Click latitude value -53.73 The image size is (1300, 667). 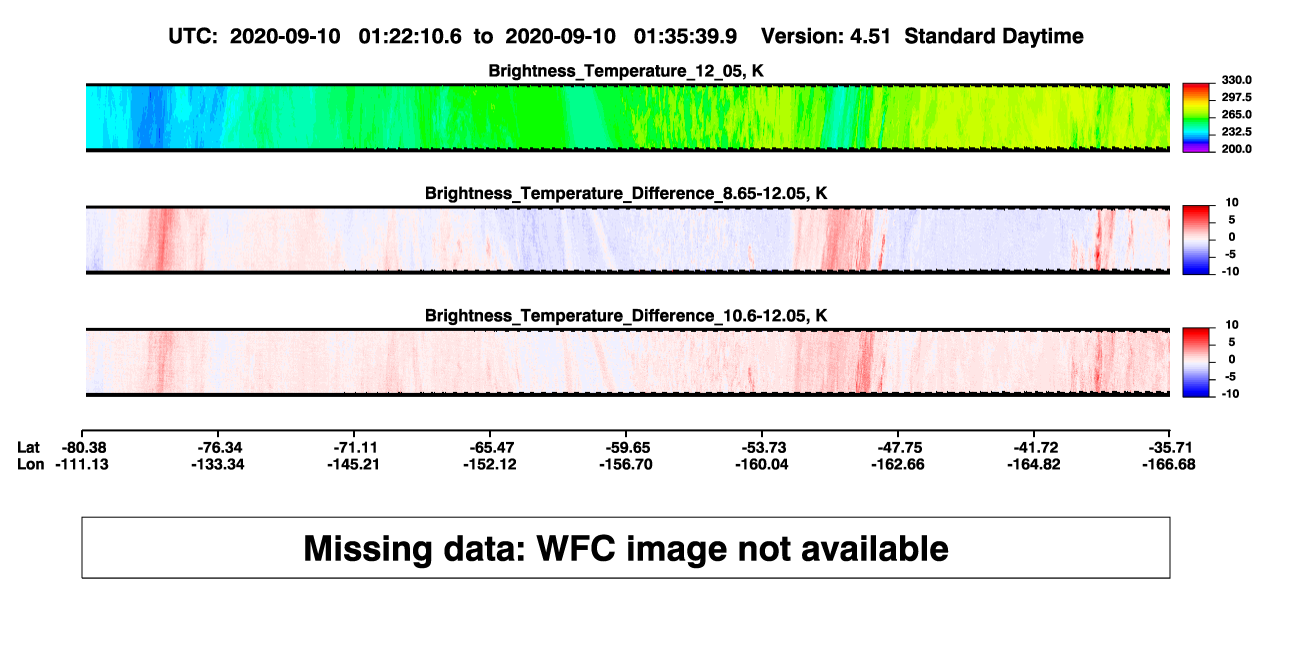click(765, 447)
